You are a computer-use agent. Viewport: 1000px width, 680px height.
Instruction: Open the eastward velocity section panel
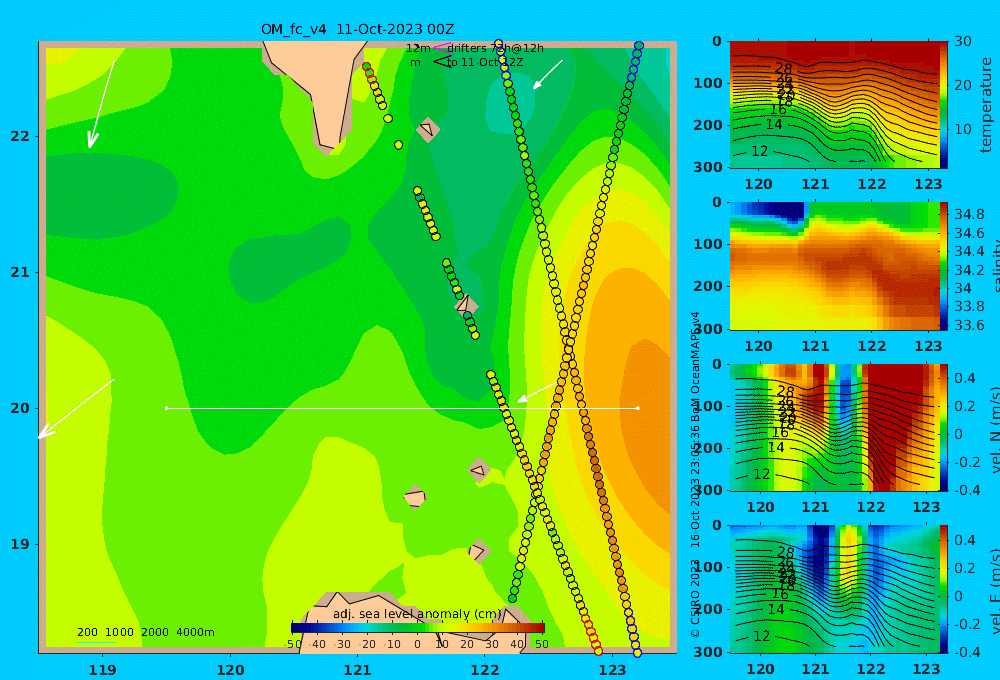point(834,589)
